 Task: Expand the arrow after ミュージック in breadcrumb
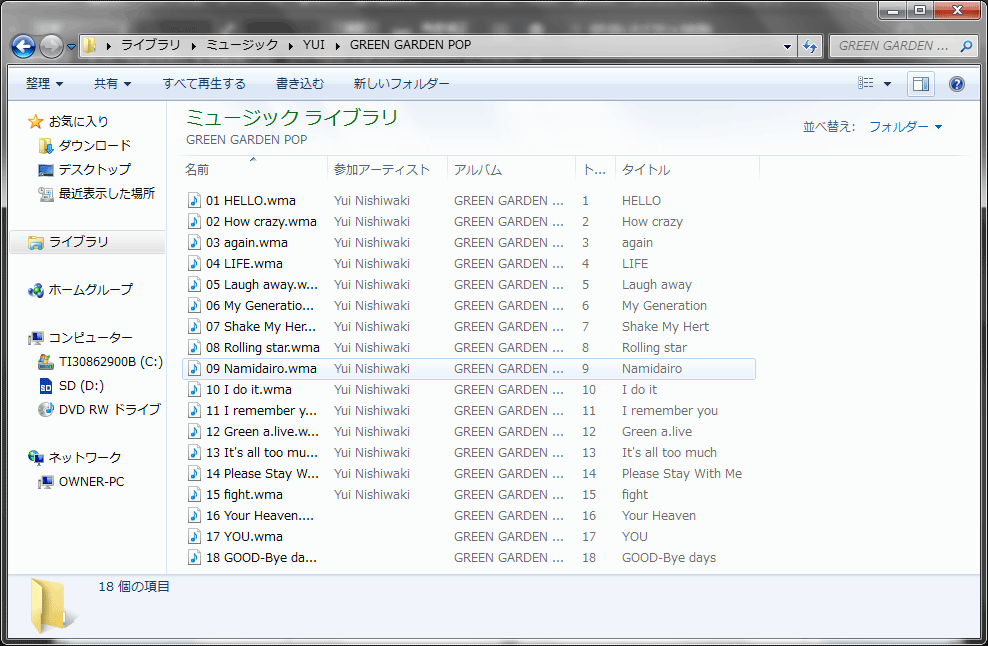point(290,45)
